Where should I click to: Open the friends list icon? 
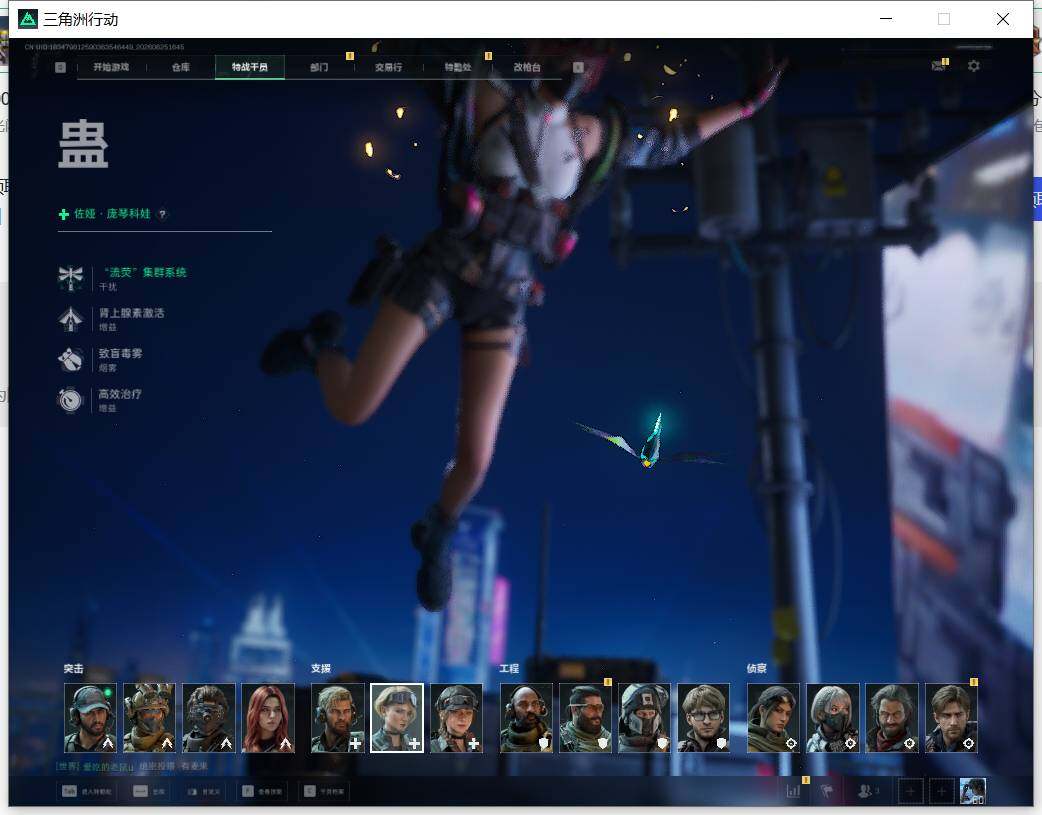click(x=867, y=791)
